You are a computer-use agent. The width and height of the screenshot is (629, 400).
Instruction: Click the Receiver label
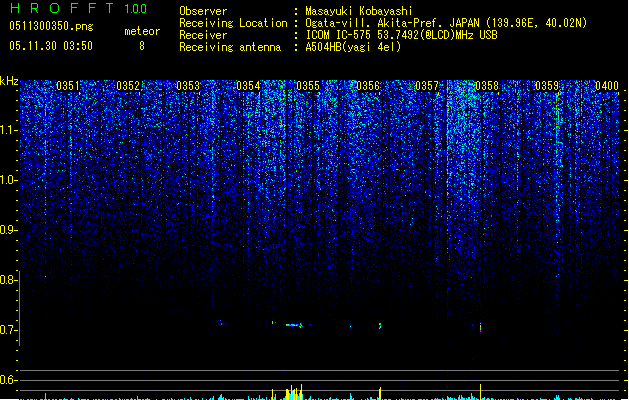click(203, 35)
